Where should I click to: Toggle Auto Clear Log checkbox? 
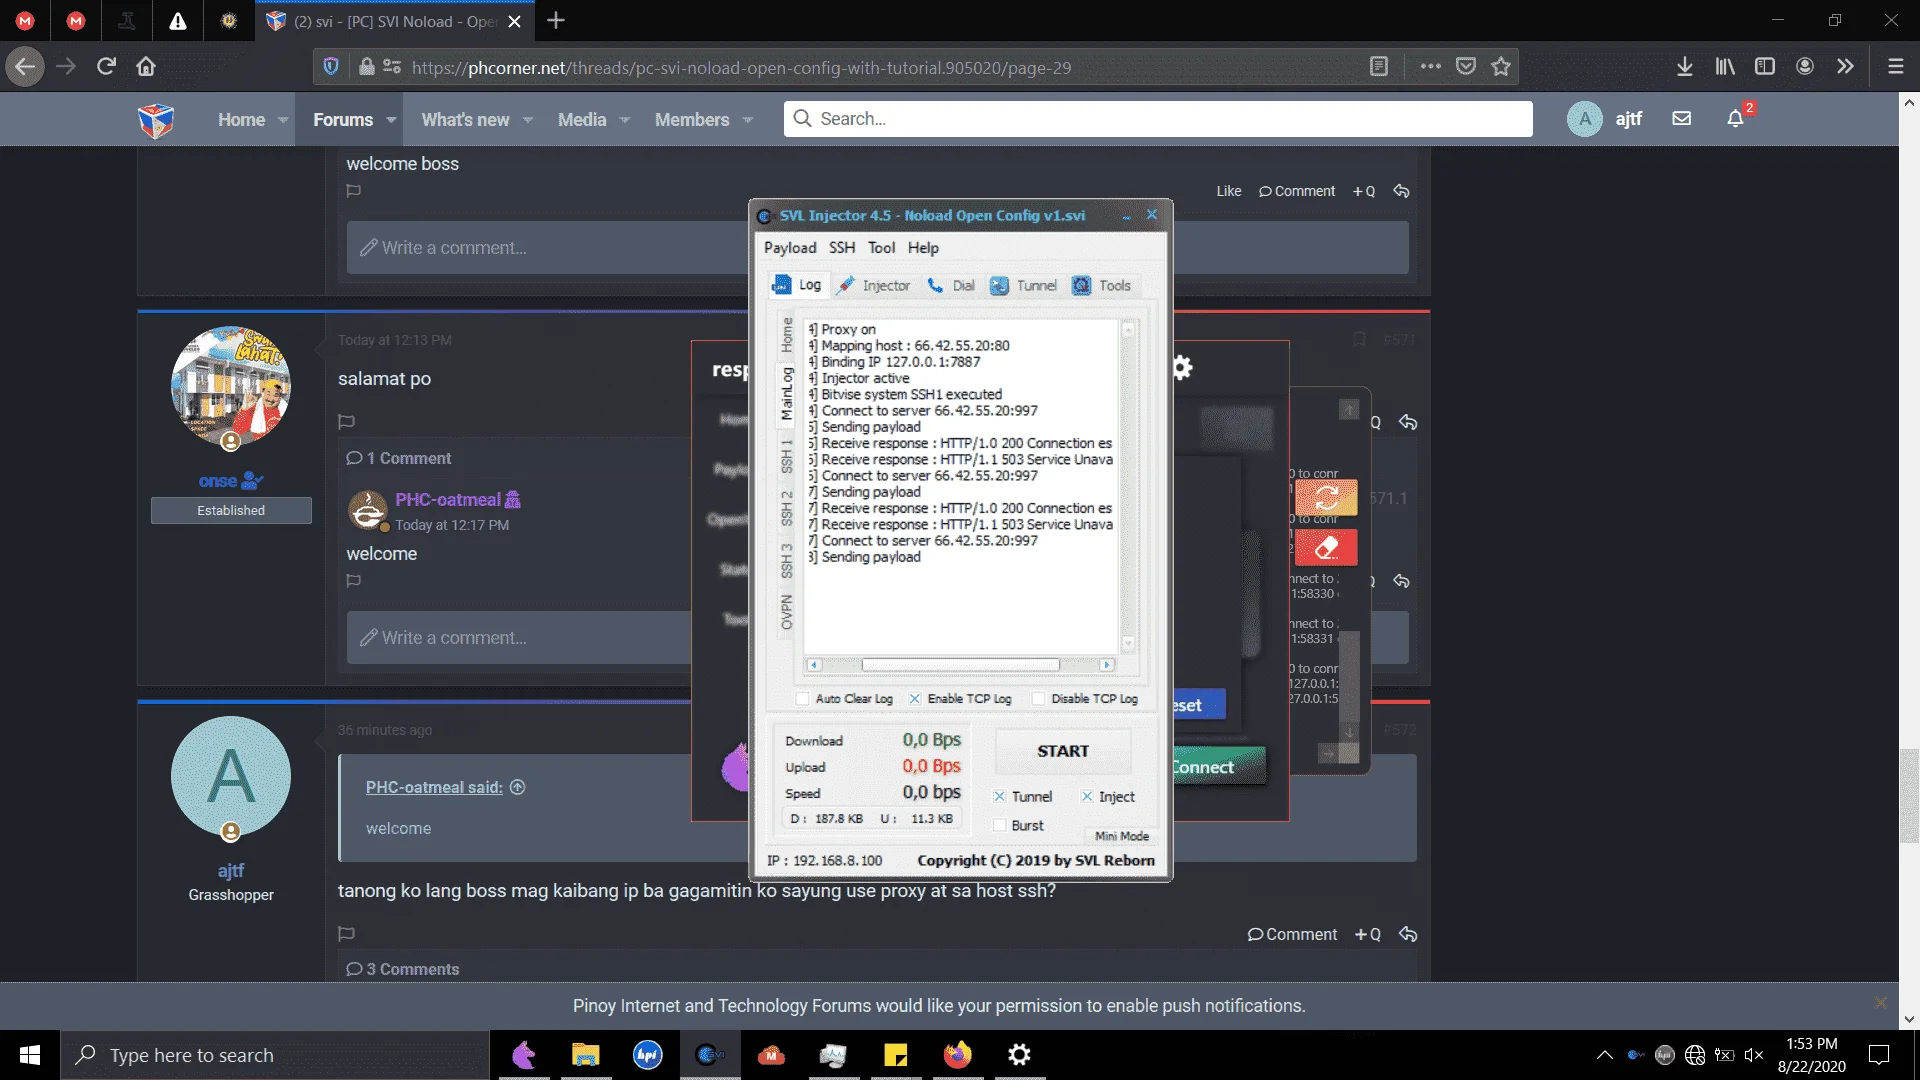(802, 699)
